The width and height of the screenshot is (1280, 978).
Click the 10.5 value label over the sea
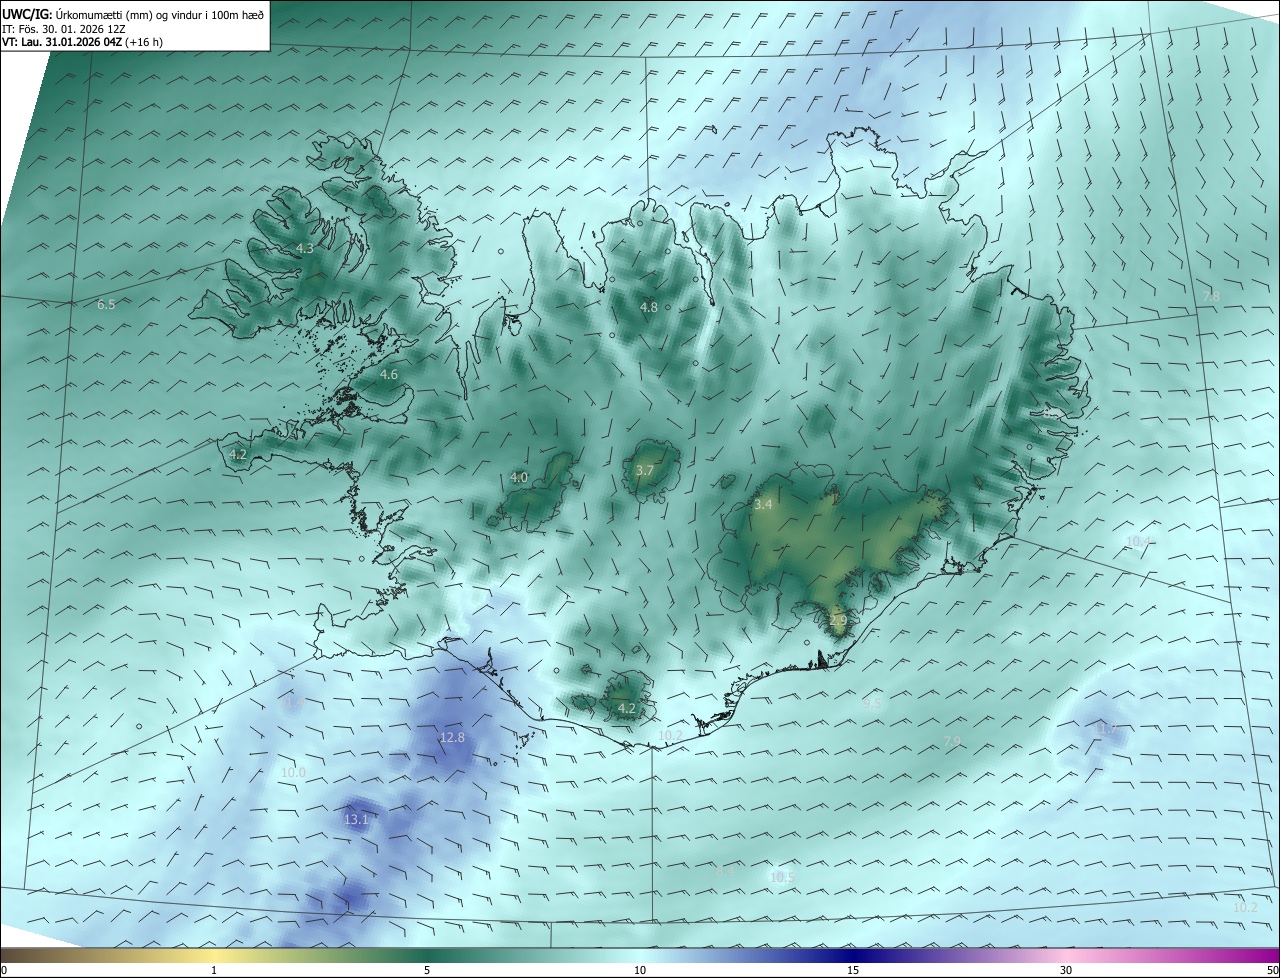coord(782,877)
